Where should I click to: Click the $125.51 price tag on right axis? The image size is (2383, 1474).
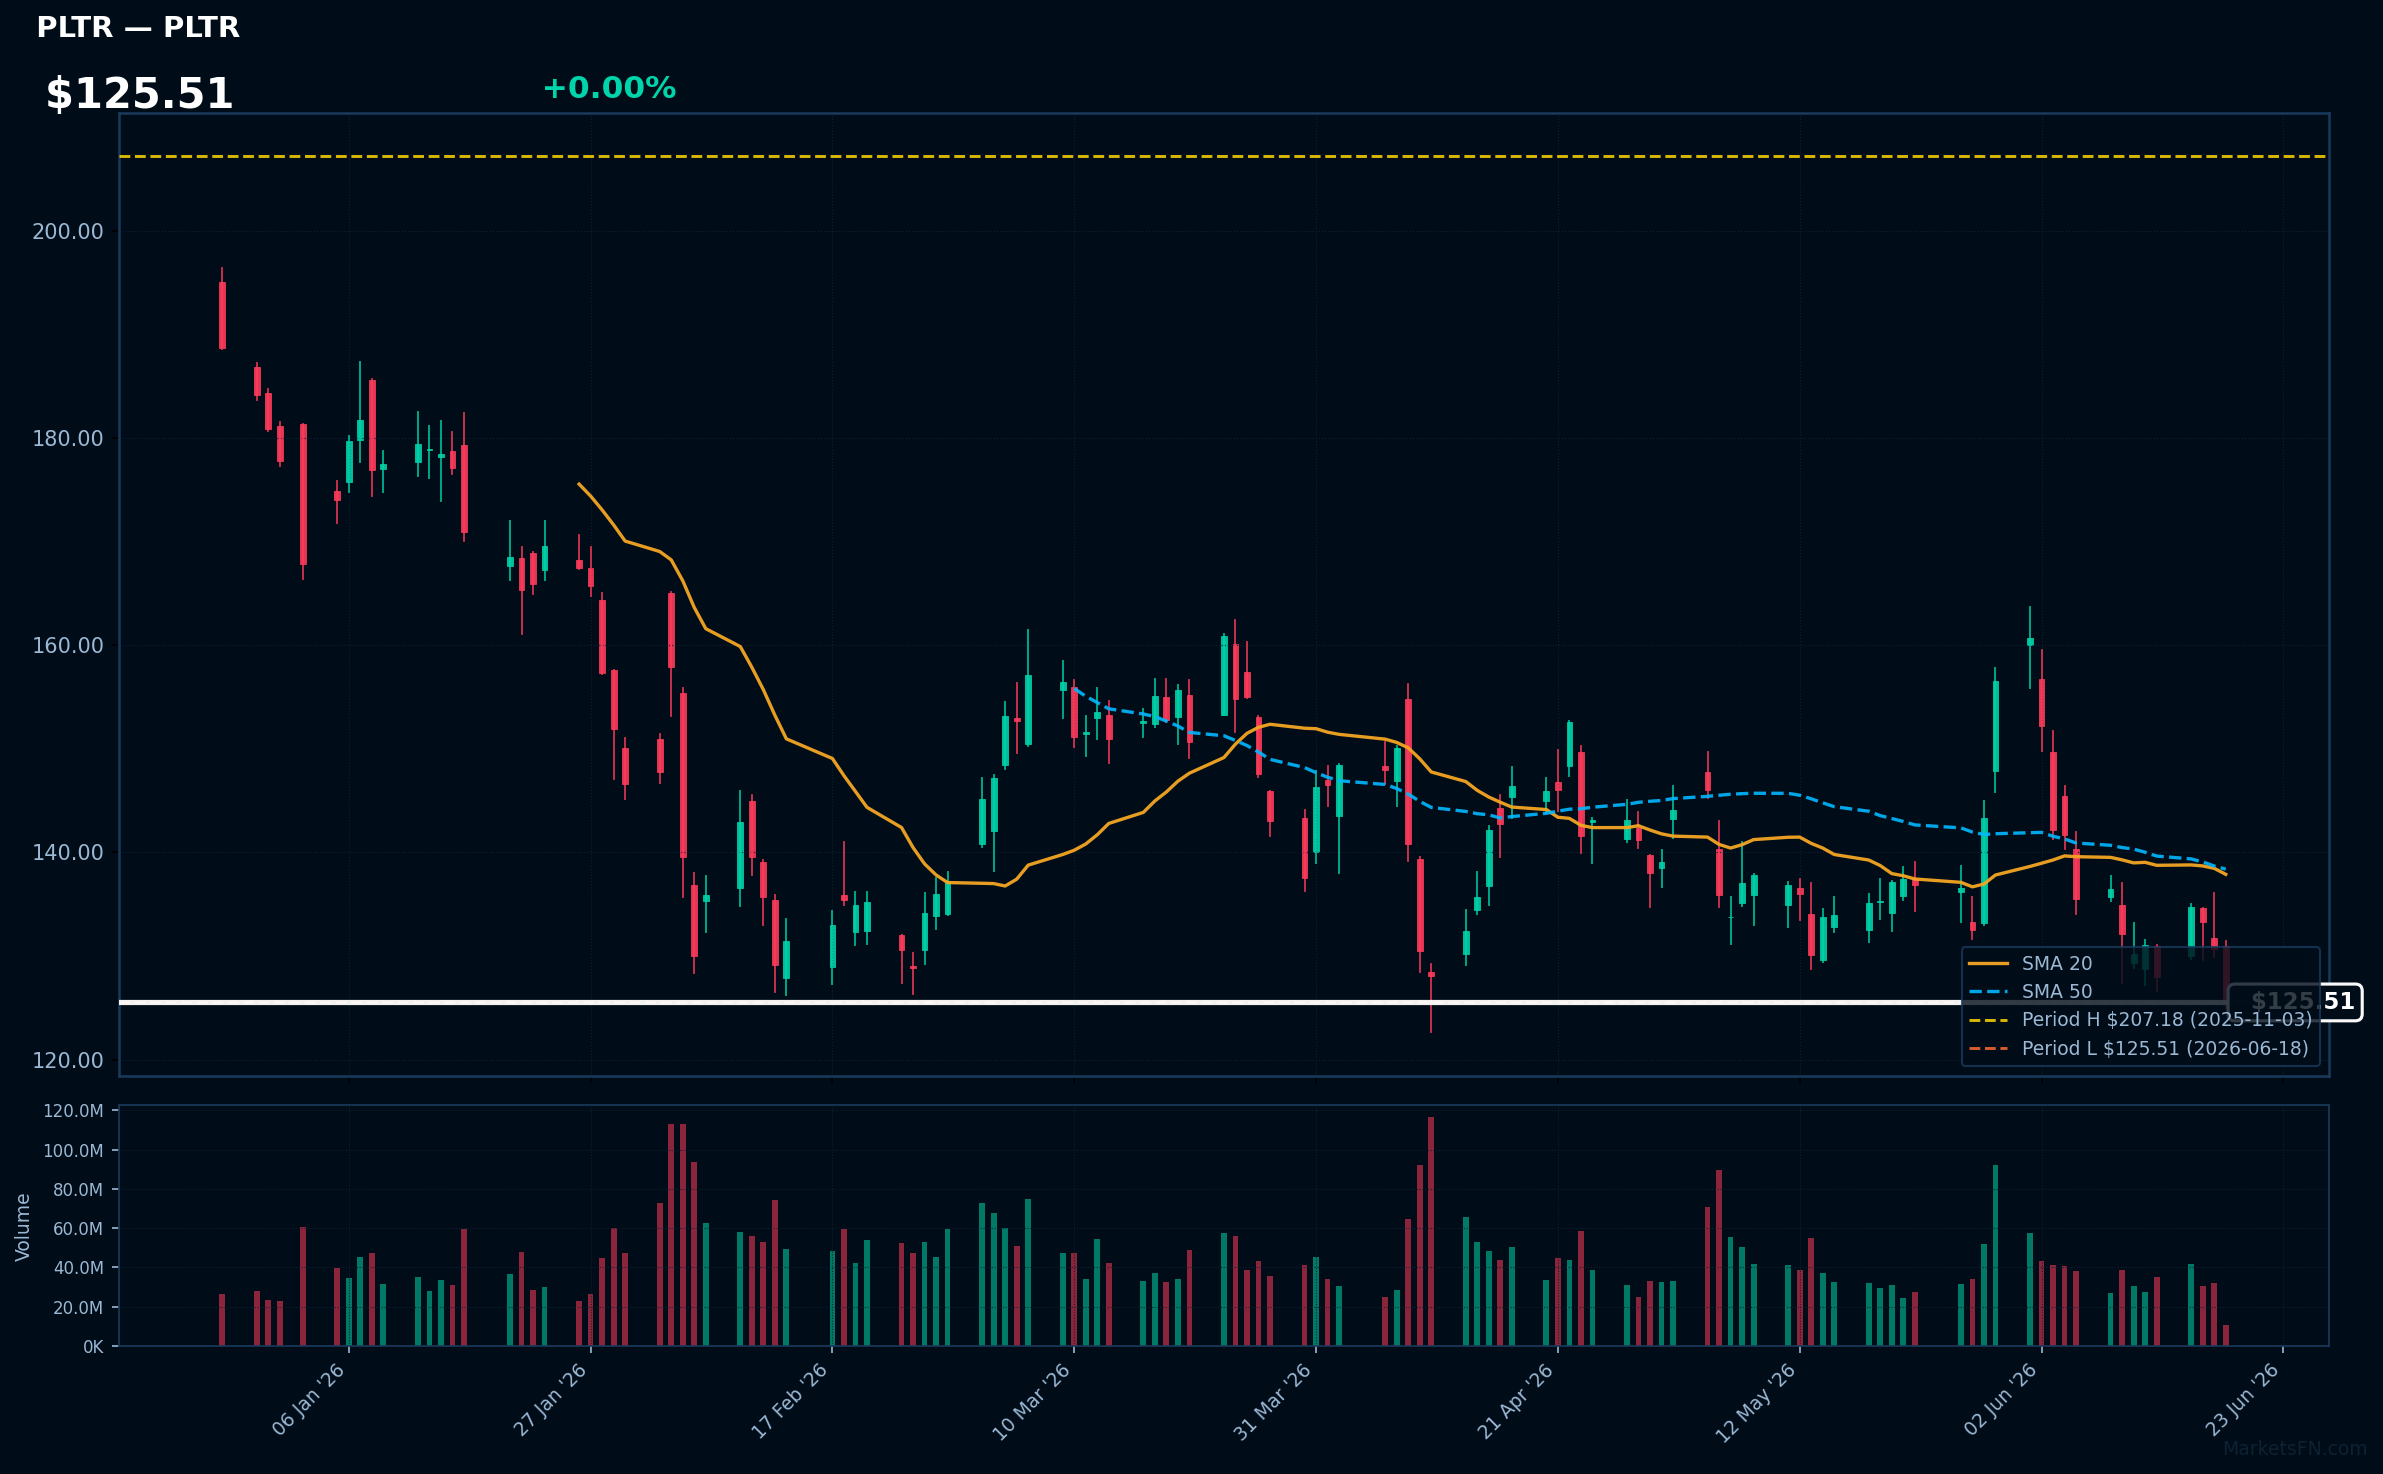(x=2296, y=1002)
